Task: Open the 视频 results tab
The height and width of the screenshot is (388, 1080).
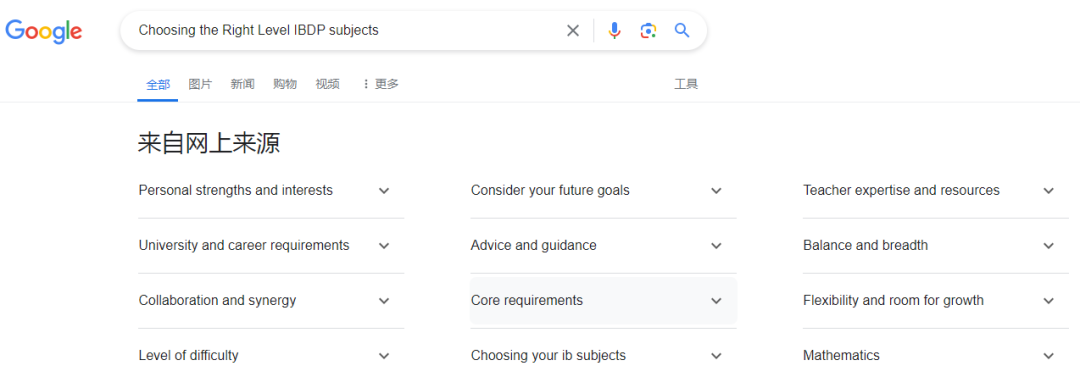Action: (x=327, y=84)
